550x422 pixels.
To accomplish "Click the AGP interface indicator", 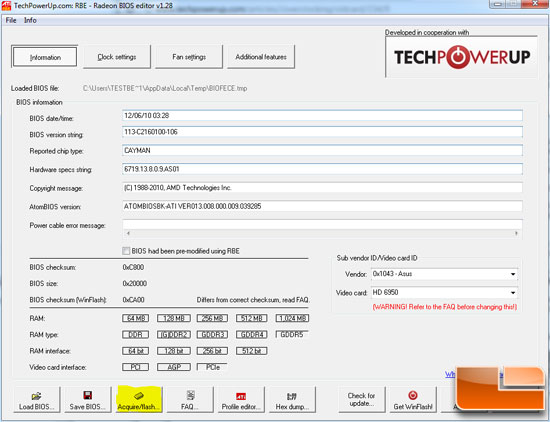I will (x=174, y=367).
